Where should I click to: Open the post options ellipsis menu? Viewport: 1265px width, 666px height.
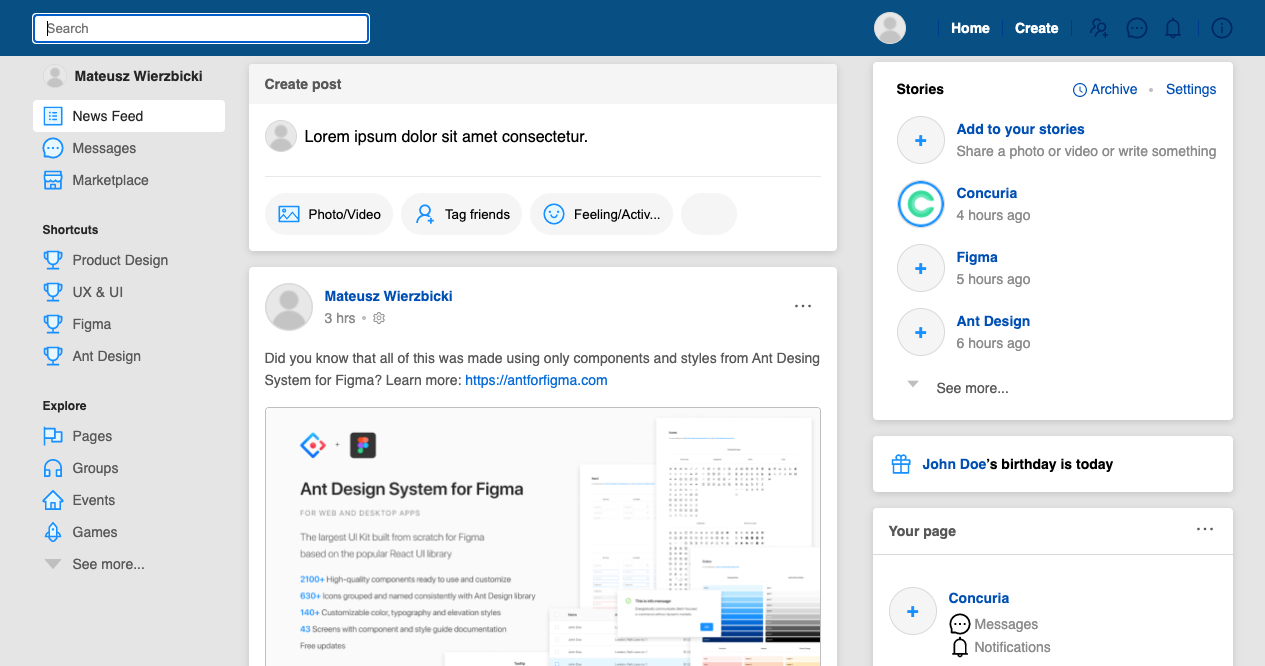pyautogui.click(x=803, y=306)
